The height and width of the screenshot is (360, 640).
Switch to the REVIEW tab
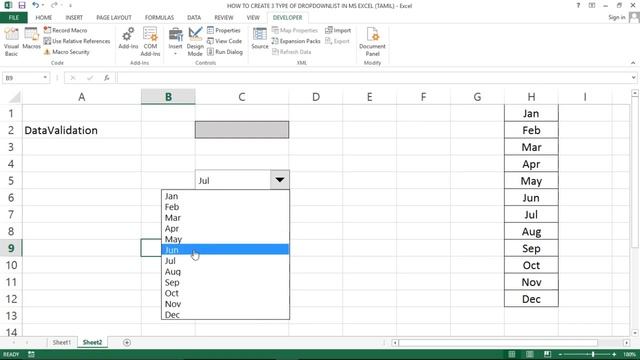[x=224, y=18]
